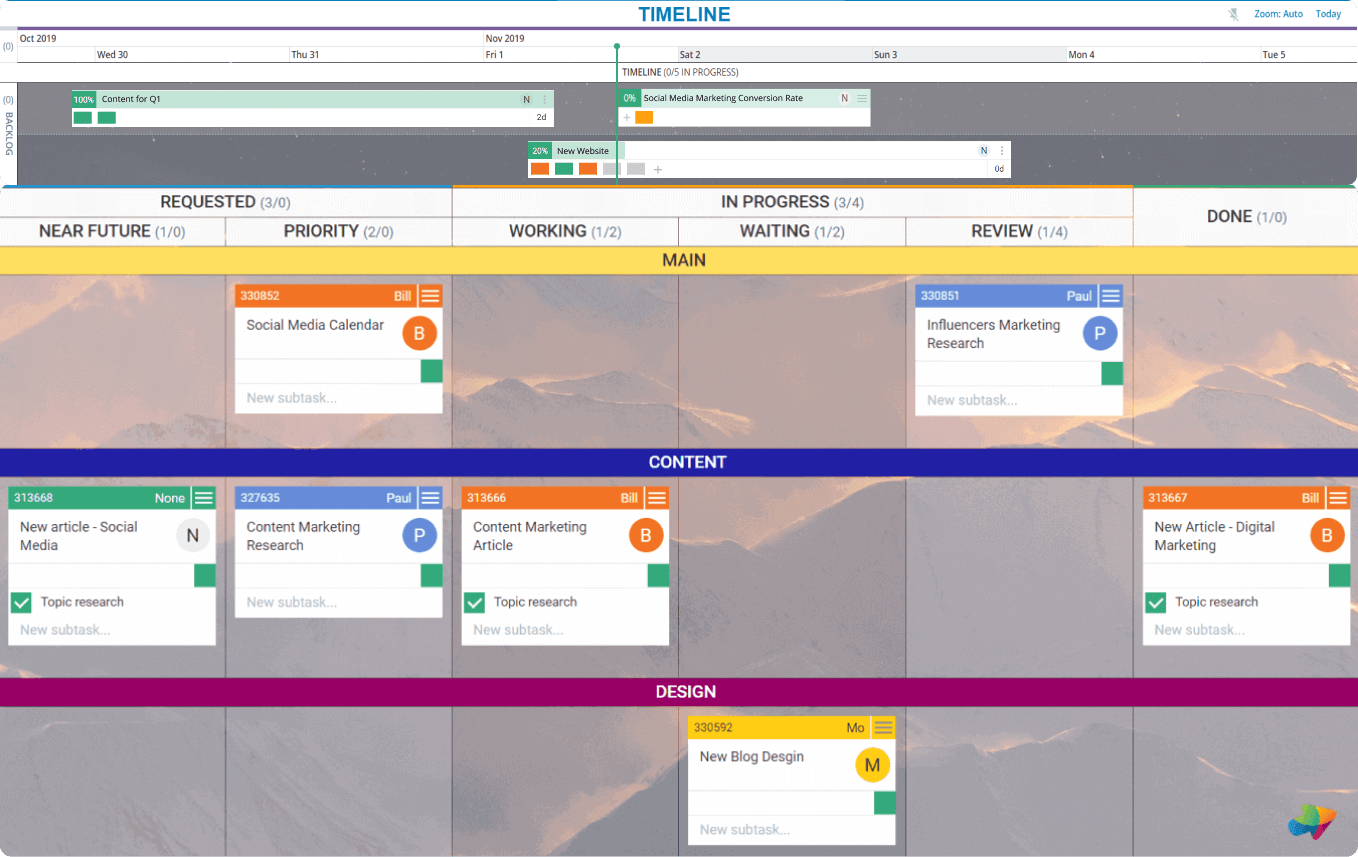Uncheck Topic research on New article - Social Media
Viewport: 1358px width, 857px height.
point(22,601)
